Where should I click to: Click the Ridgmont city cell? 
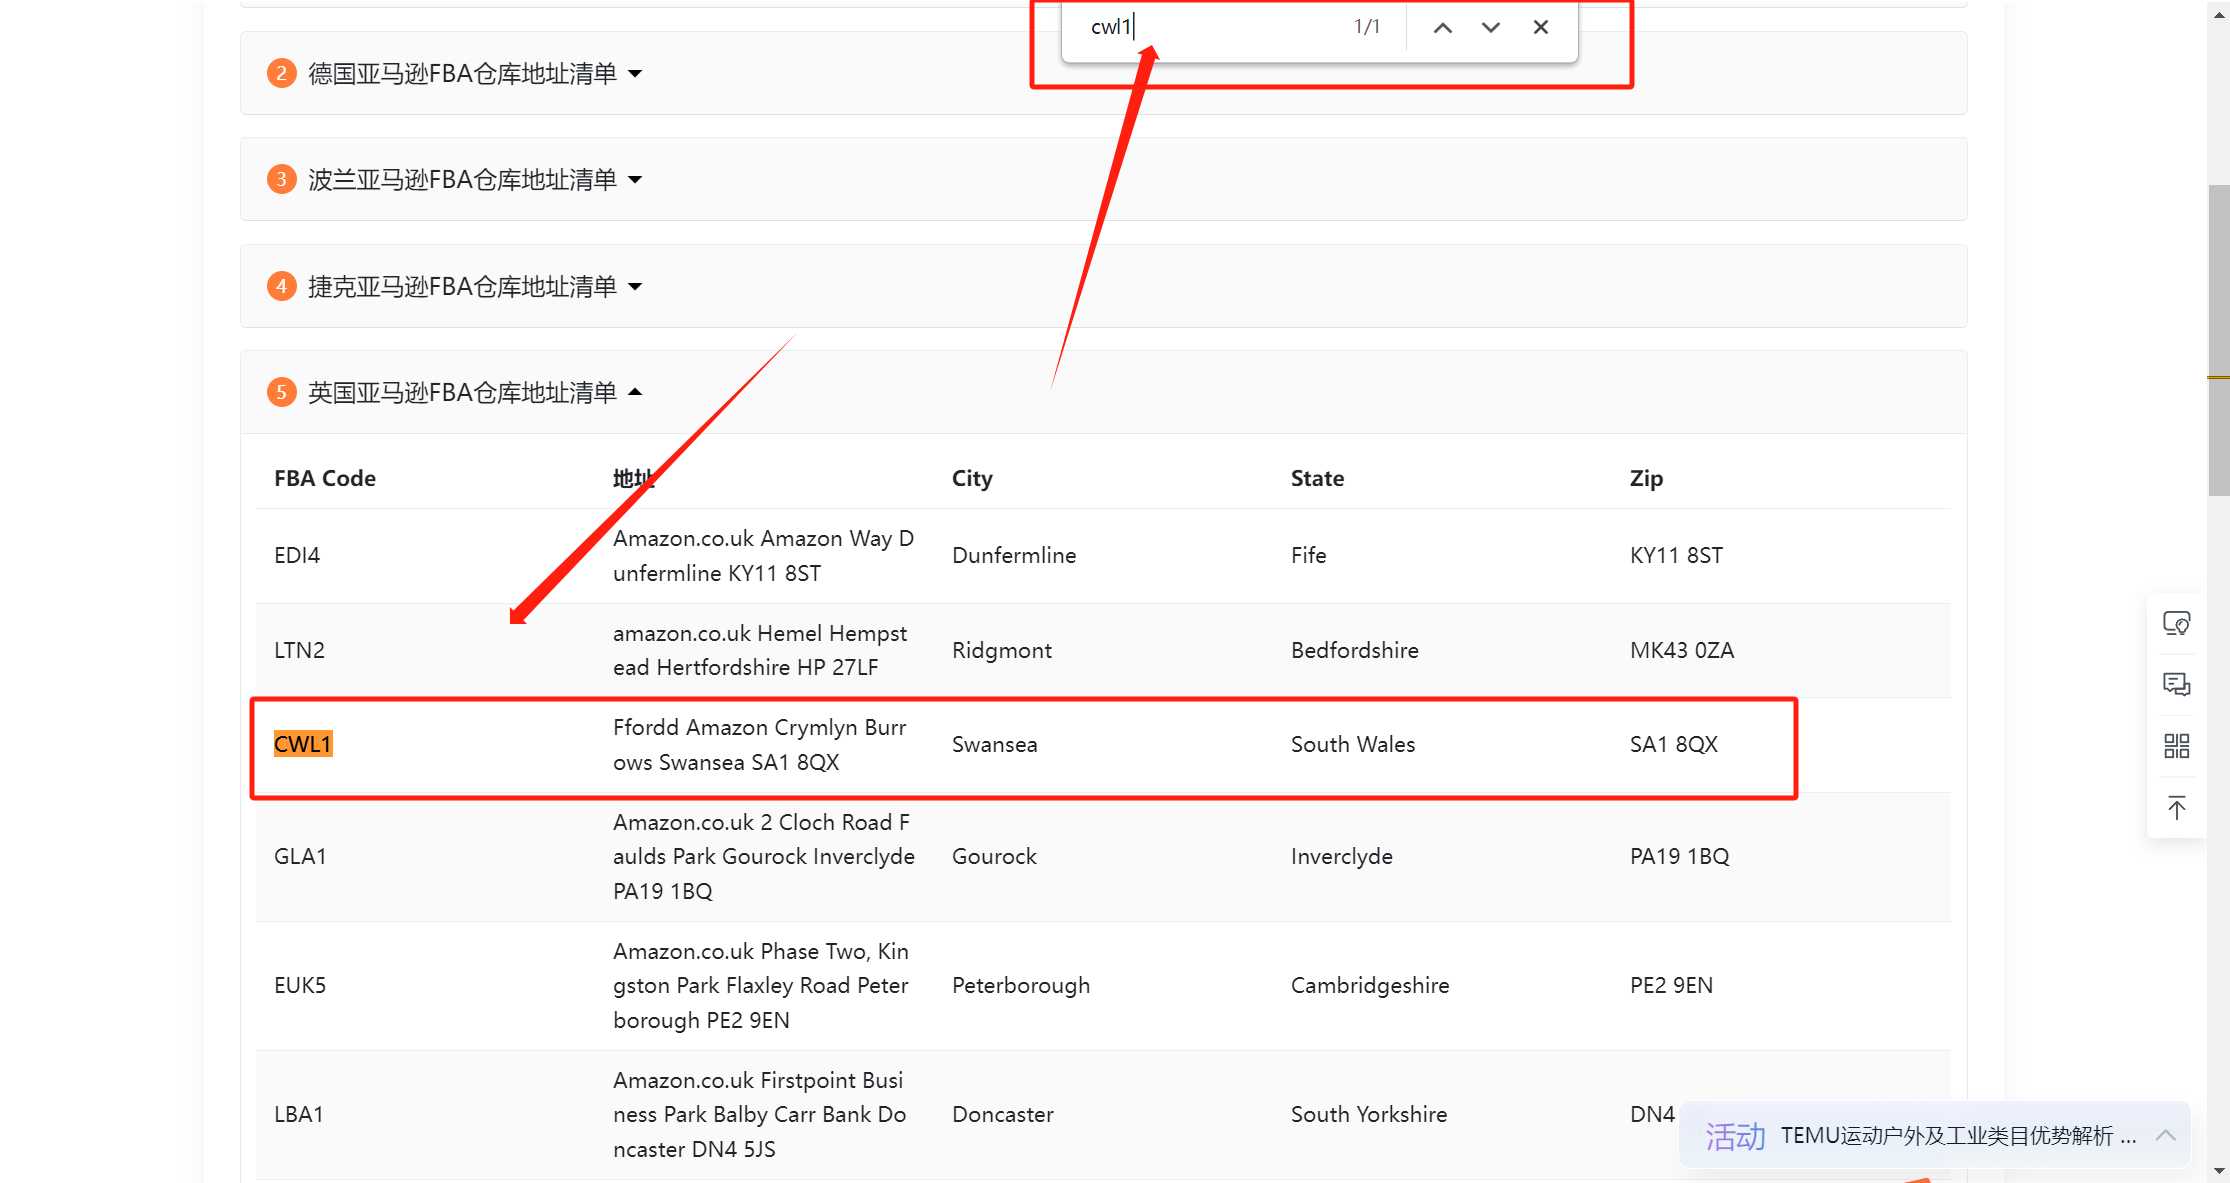click(x=1002, y=650)
